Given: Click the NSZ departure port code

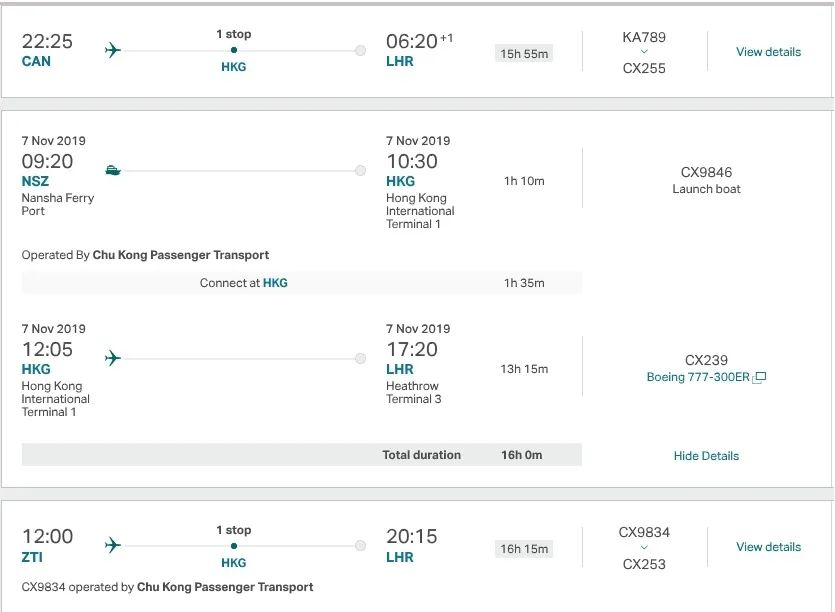Looking at the screenshot, I should pos(35,181).
